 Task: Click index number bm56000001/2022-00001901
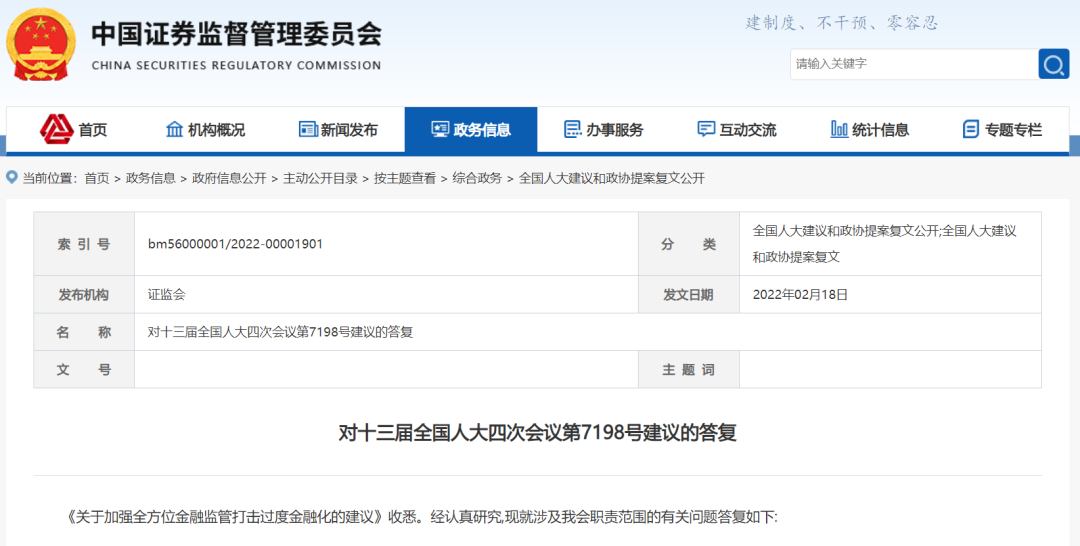click(x=236, y=244)
